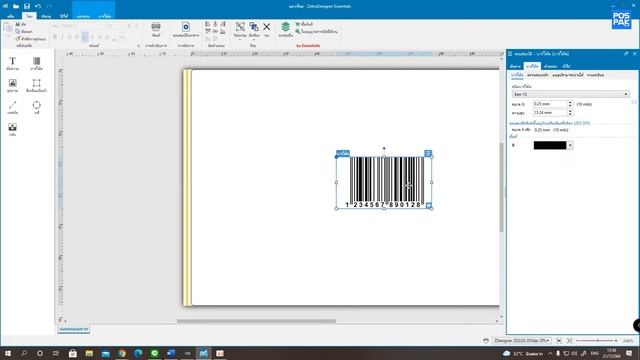Switch to the fourth tab in properties panel

[566, 66]
